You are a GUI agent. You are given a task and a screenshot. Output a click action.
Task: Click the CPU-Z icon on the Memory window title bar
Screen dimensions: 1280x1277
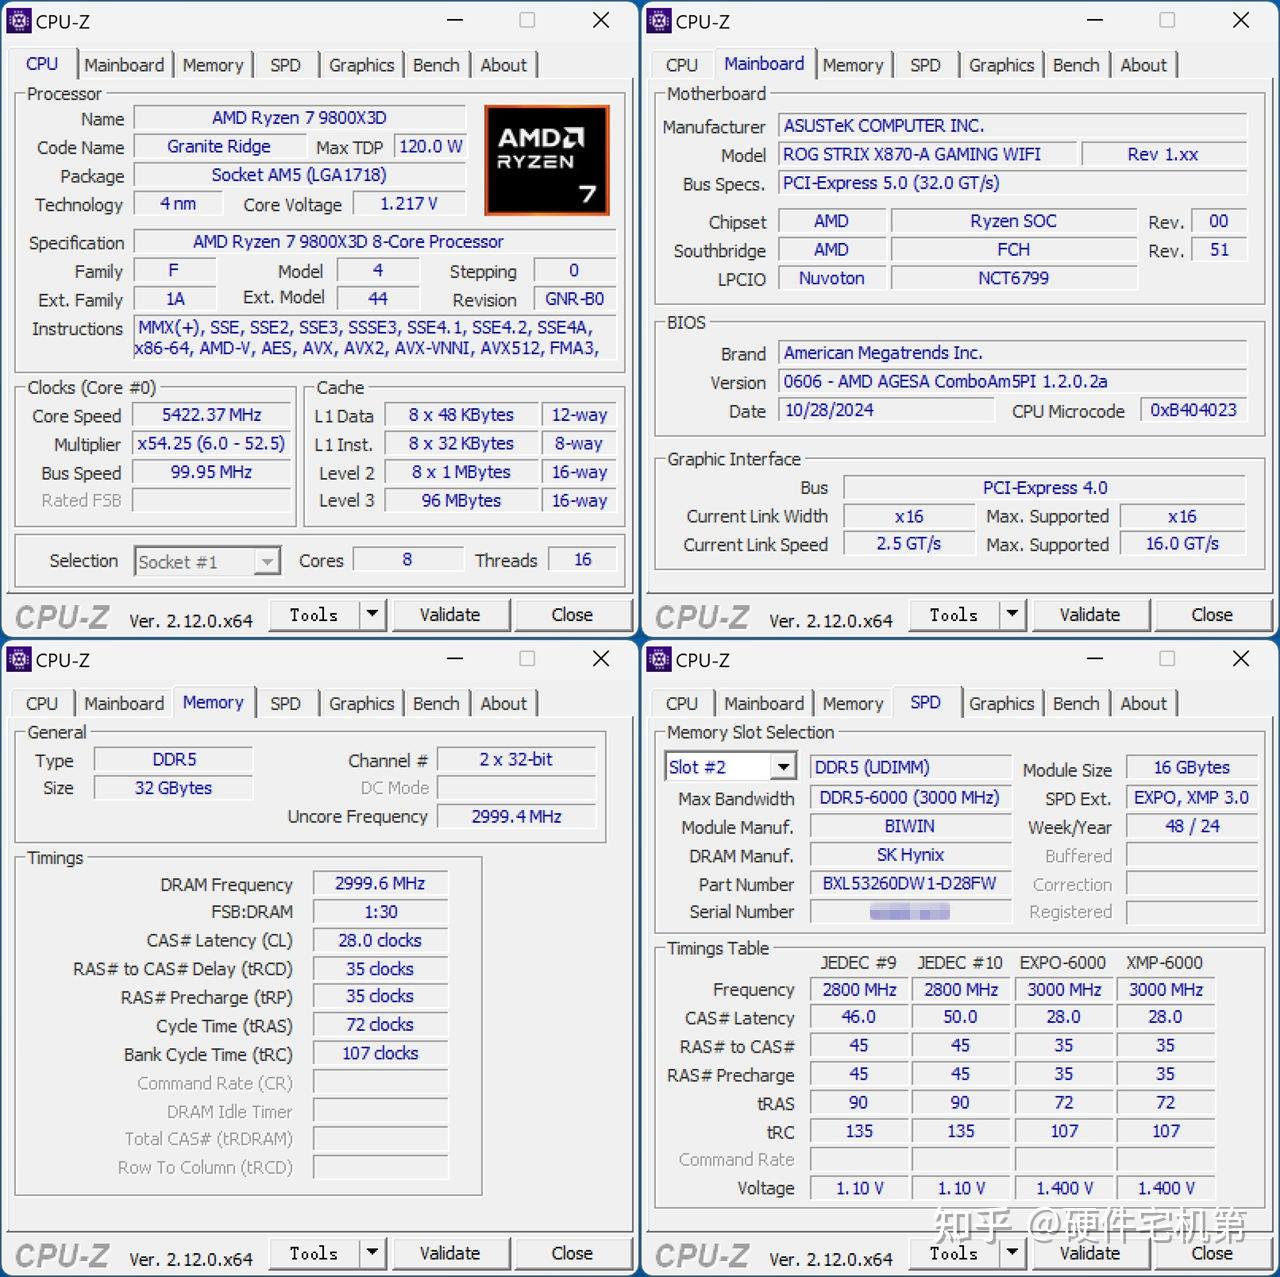pos(18,659)
